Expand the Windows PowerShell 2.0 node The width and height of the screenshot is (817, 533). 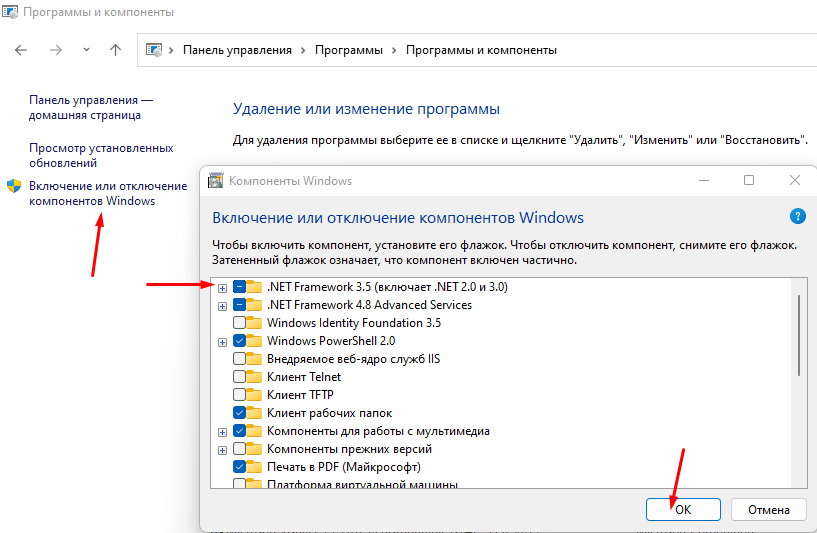(x=222, y=342)
